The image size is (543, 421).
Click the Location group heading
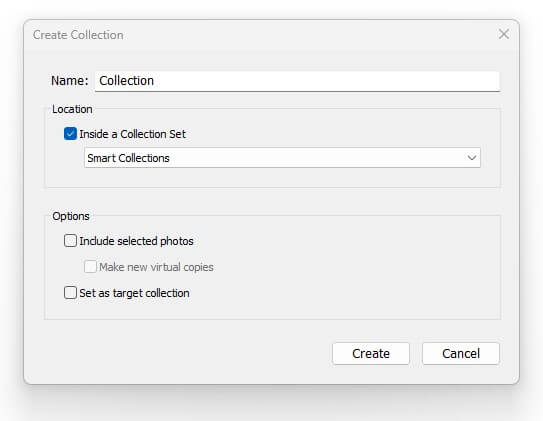coord(72,109)
